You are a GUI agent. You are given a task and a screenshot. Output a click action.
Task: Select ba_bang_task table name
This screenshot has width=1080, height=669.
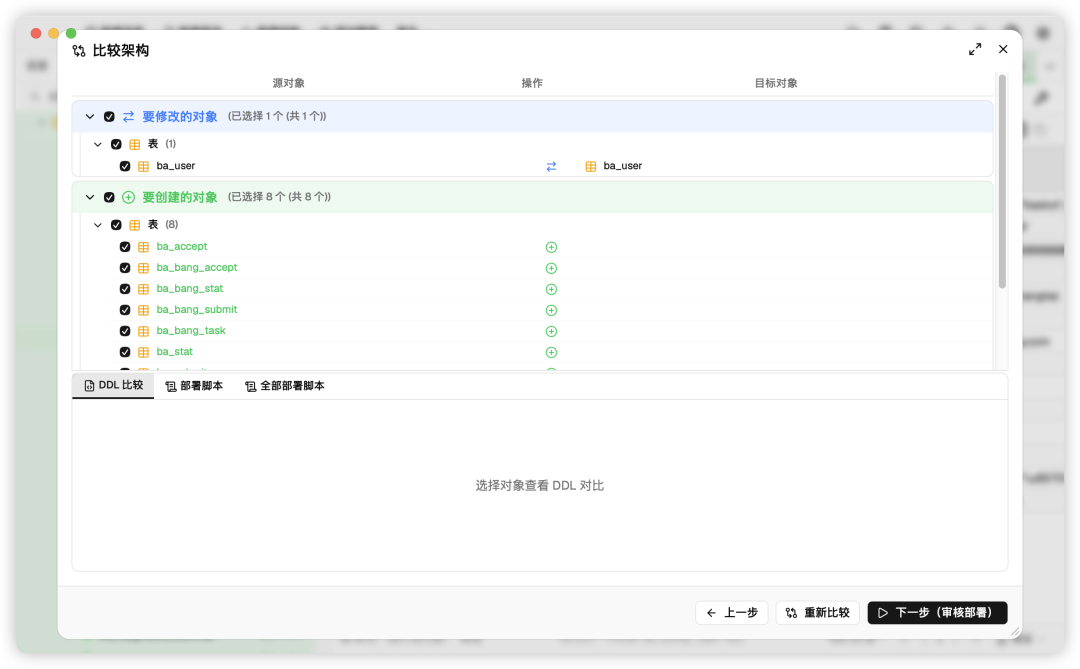point(191,330)
